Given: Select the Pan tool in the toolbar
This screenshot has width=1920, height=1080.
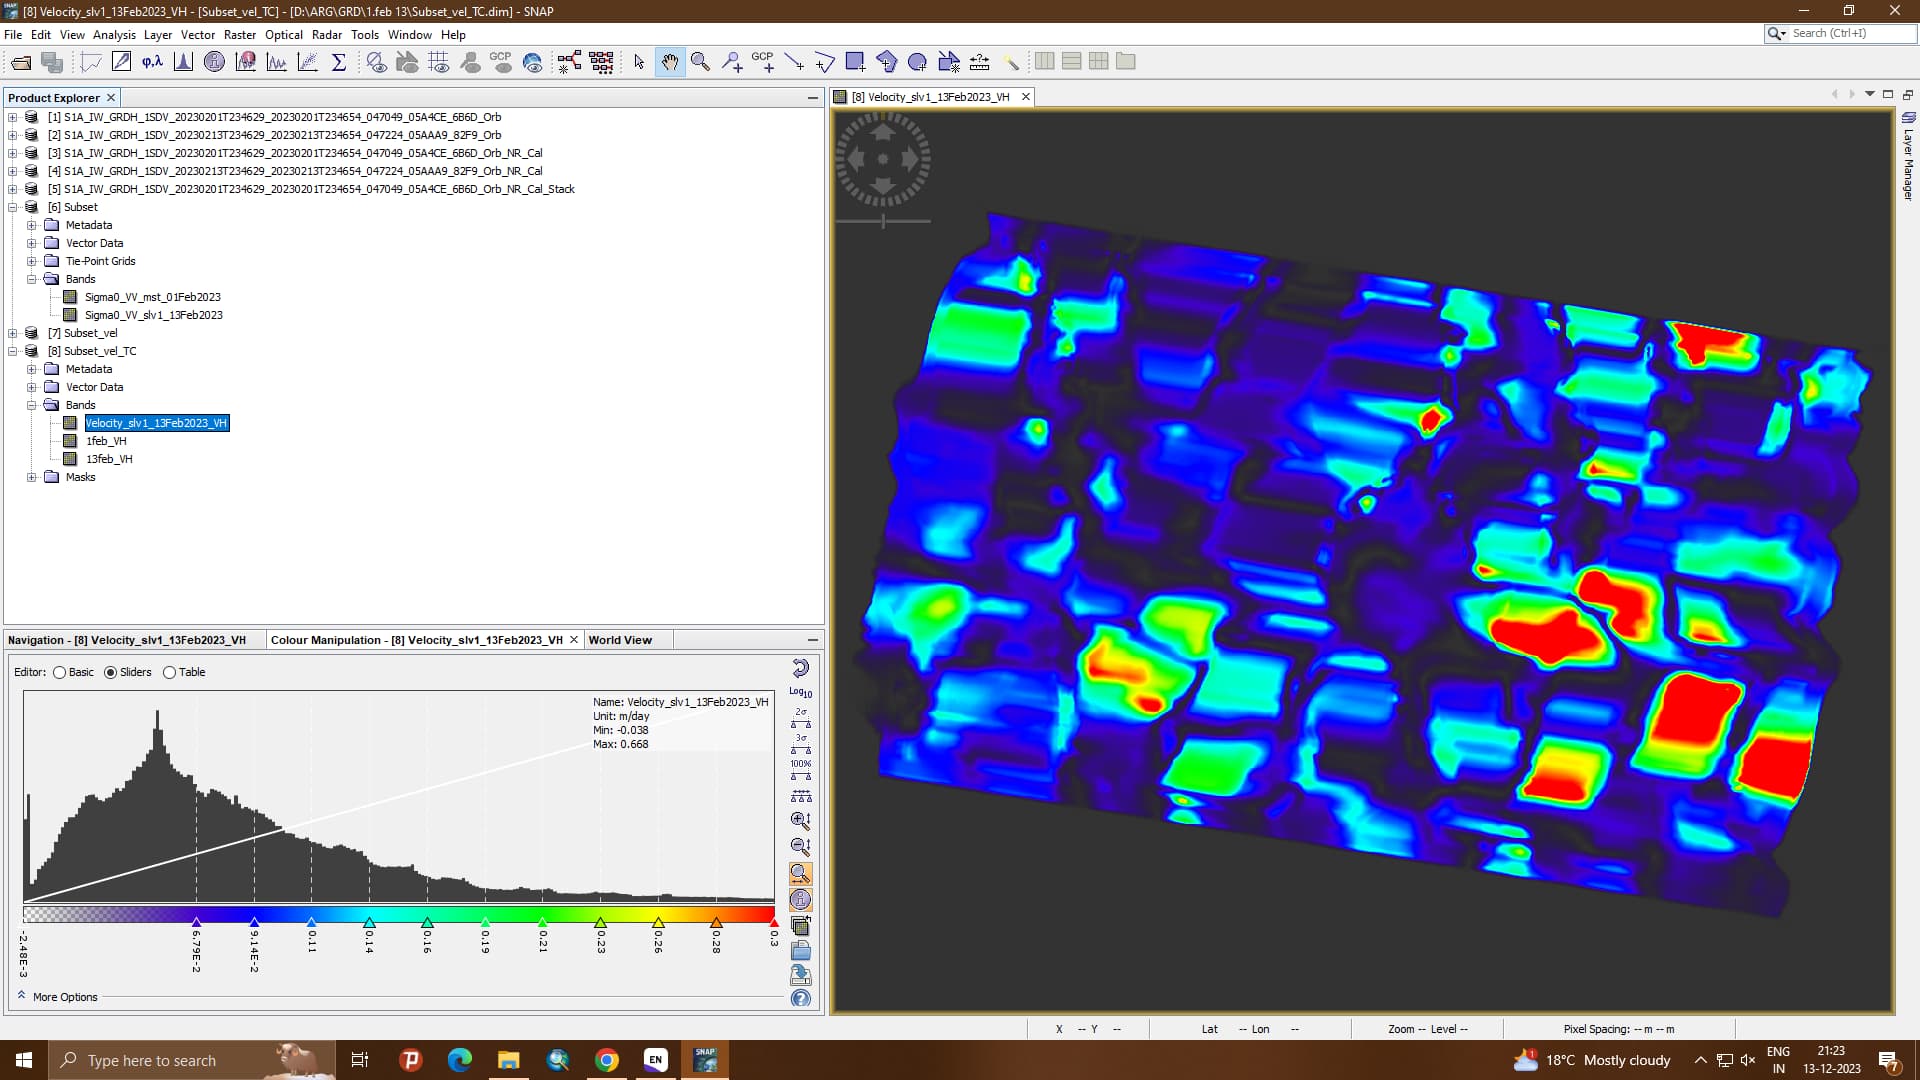Looking at the screenshot, I should (x=669, y=61).
